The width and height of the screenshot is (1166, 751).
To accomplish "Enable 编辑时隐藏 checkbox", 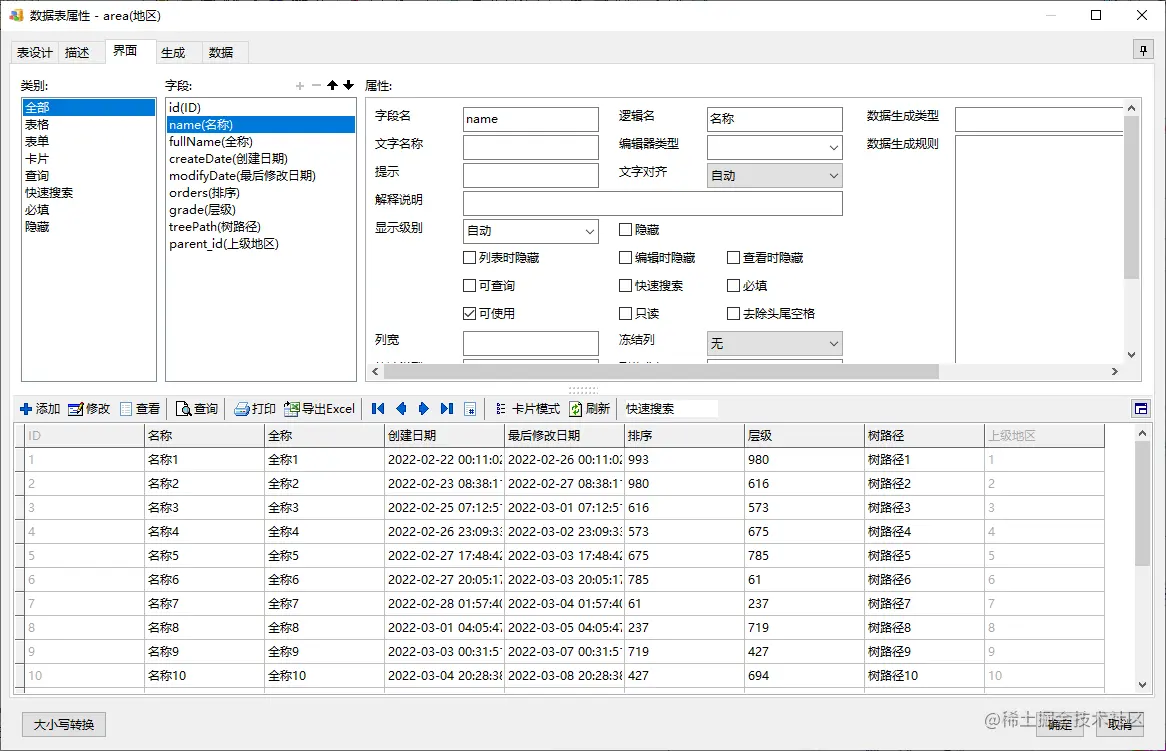I will pos(625,257).
